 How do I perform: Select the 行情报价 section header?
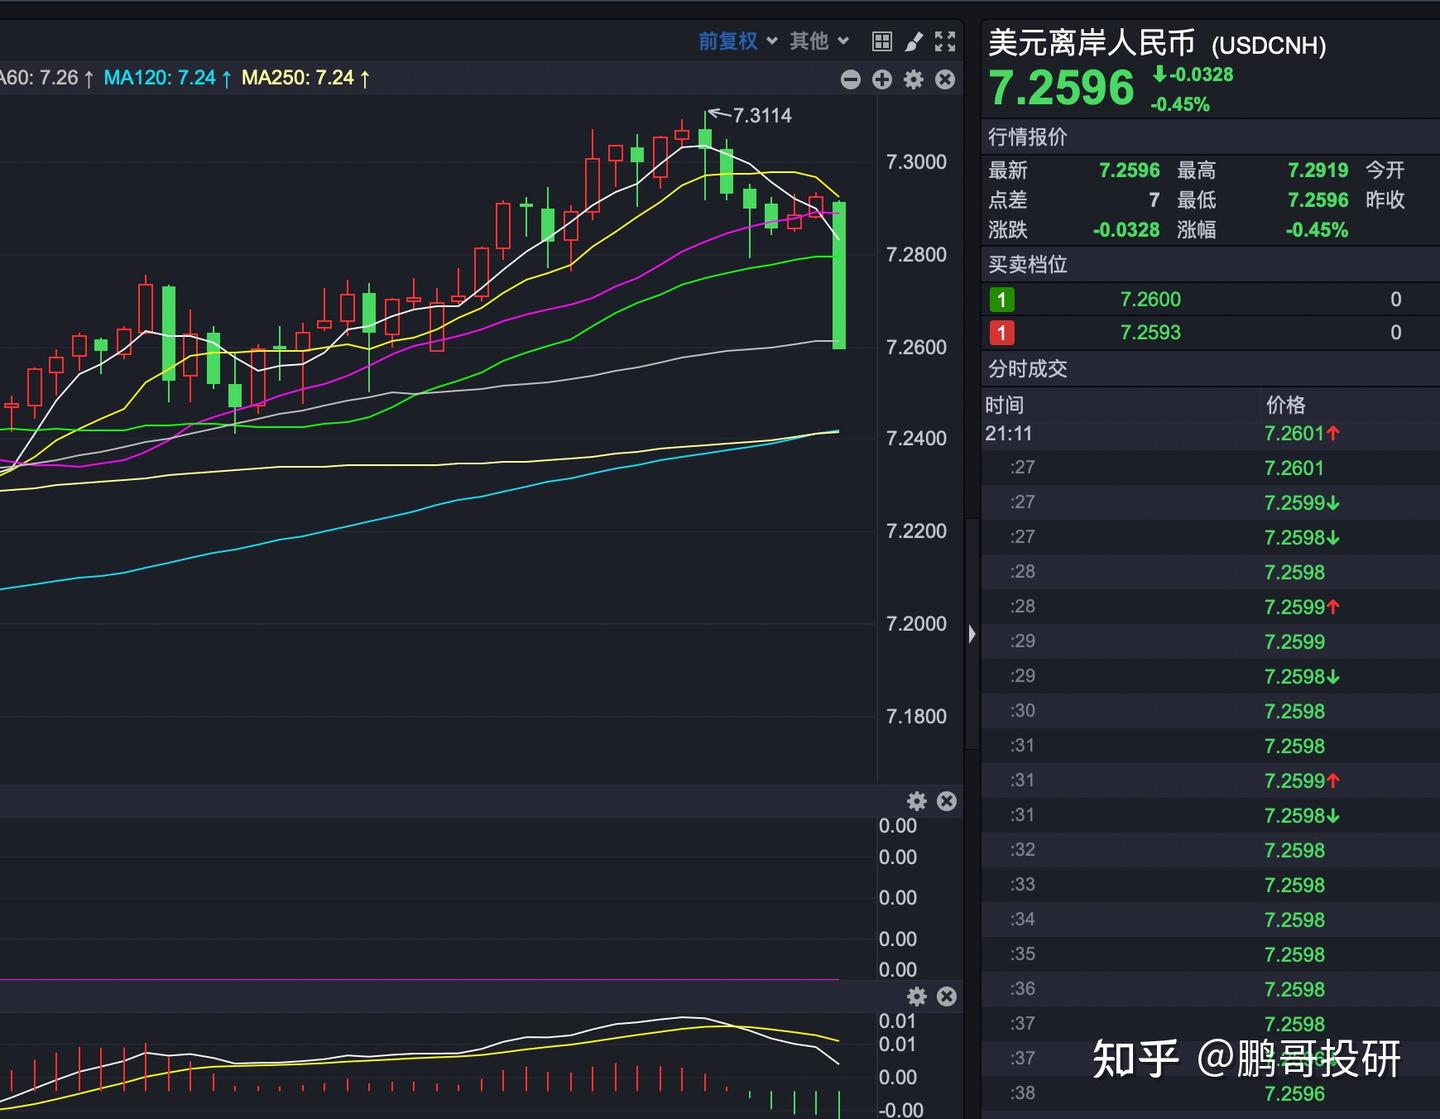[x=1027, y=137]
